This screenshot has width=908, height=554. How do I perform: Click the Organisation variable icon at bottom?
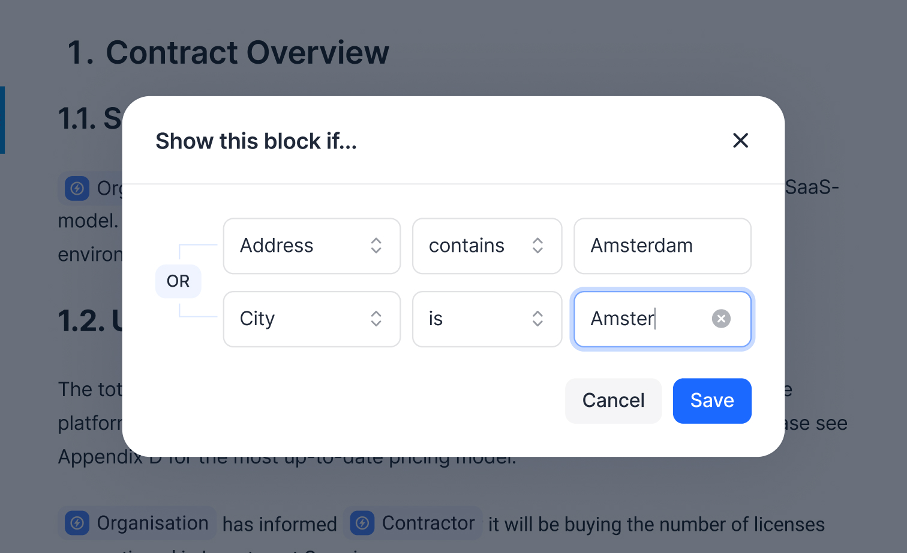tap(77, 523)
